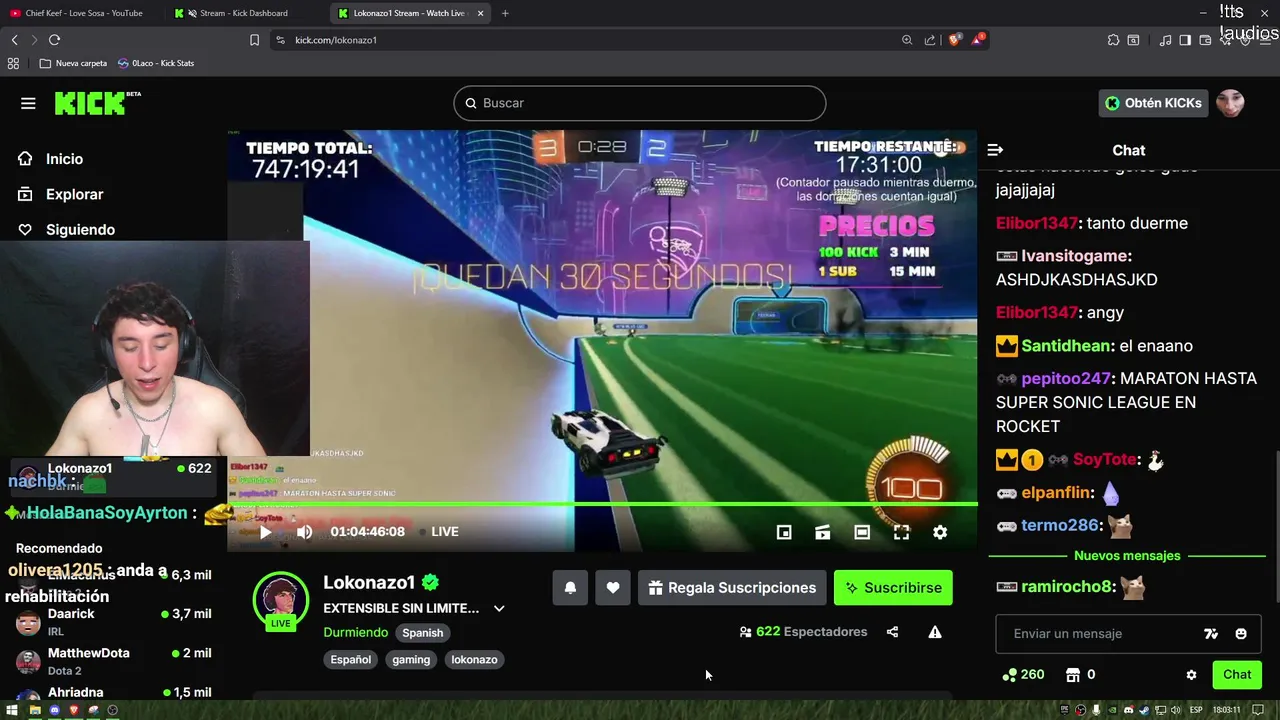This screenshot has height=720, width=1280.
Task: Close the Lokonazo1 Stream tab
Action: pyautogui.click(x=480, y=13)
